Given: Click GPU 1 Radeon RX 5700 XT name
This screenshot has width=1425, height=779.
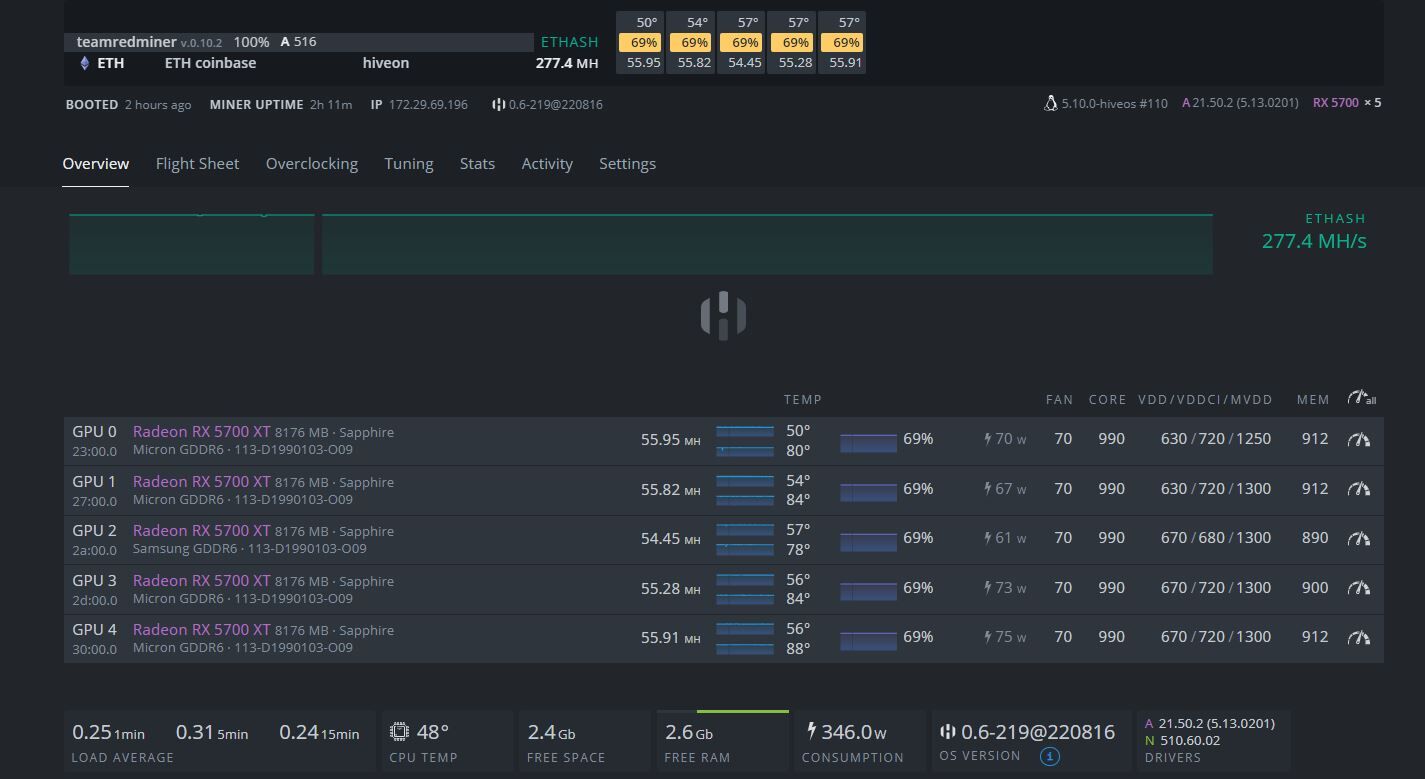Looking at the screenshot, I should coord(202,482).
